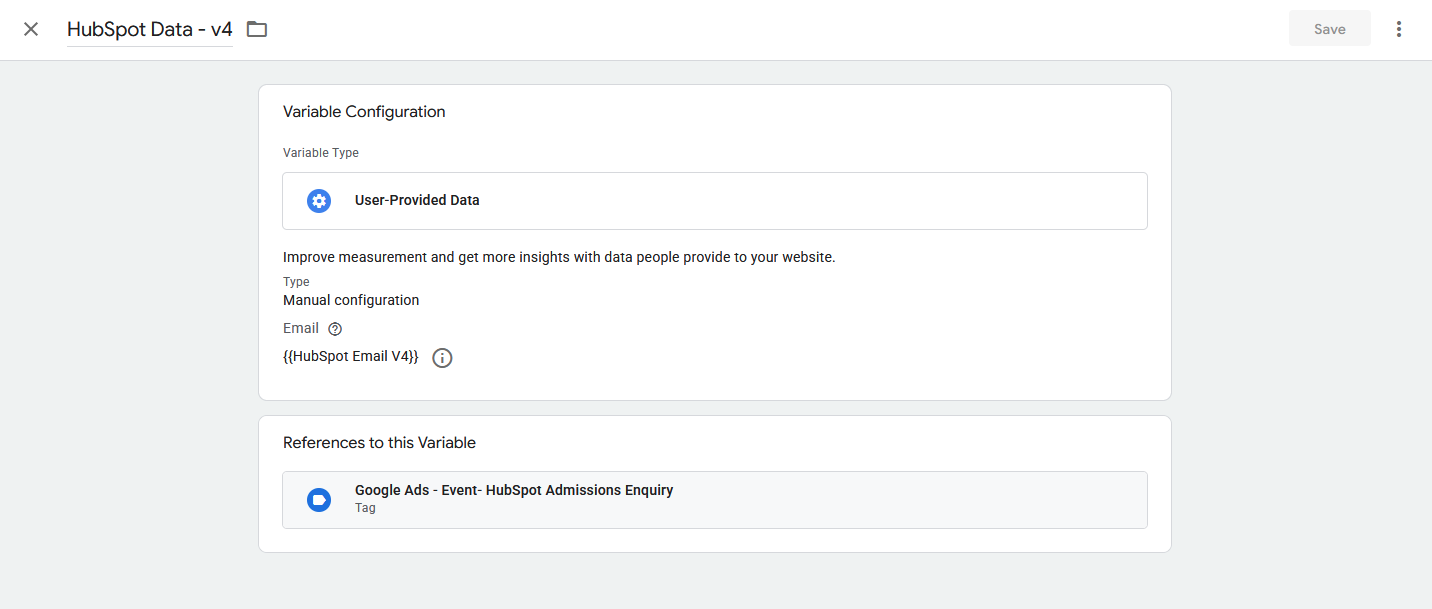Click the Variable Configuration heading
This screenshot has width=1432, height=609.
tap(364, 112)
